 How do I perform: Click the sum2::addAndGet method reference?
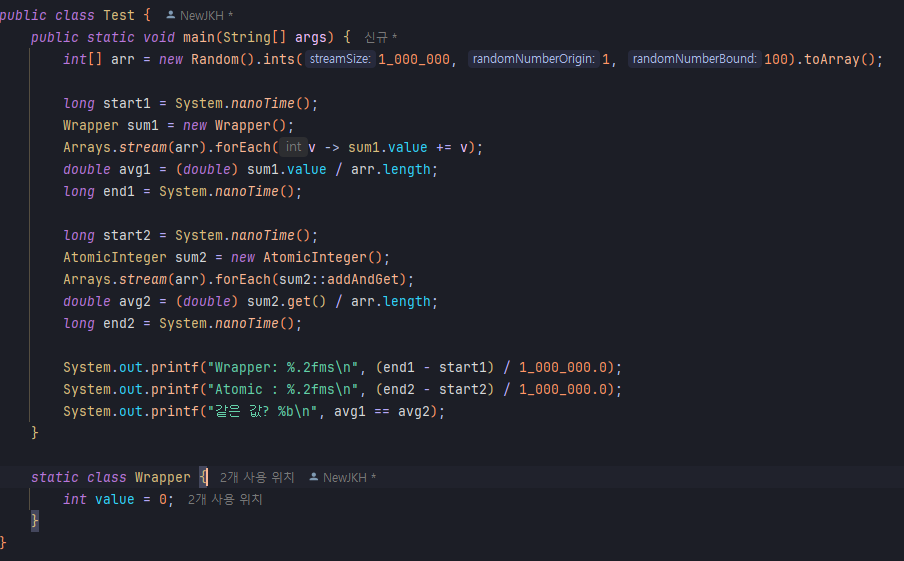pyautogui.click(x=339, y=280)
